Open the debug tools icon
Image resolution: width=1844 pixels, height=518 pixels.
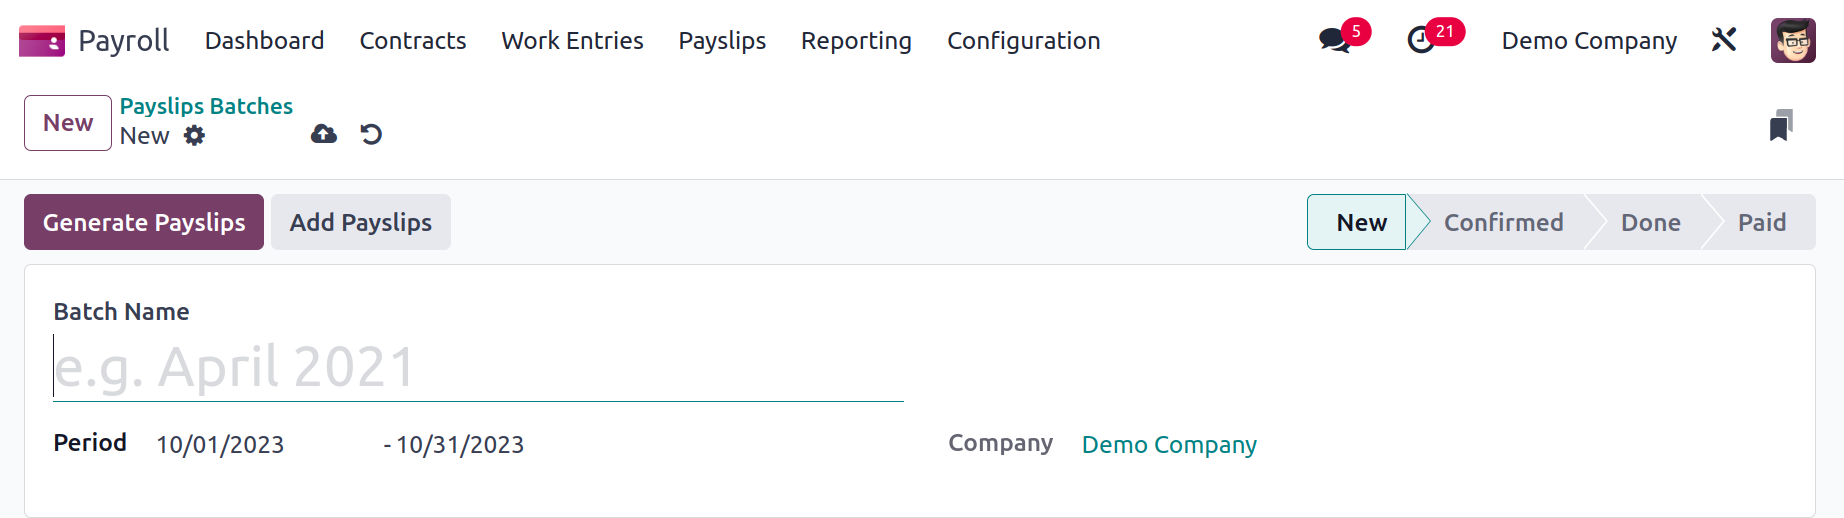1724,40
